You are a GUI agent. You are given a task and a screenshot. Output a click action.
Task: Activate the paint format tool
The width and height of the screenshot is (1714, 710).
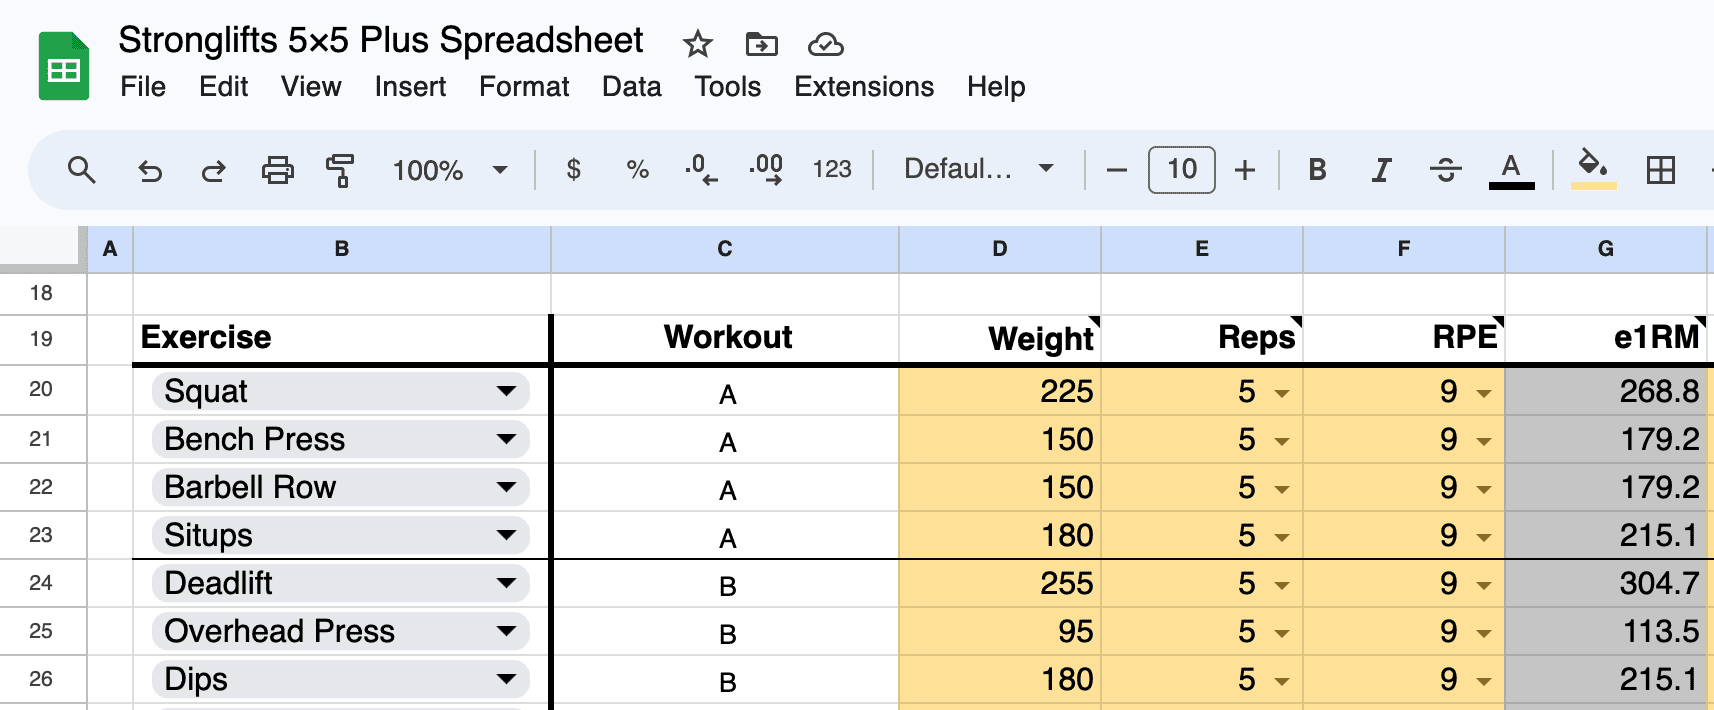[340, 170]
